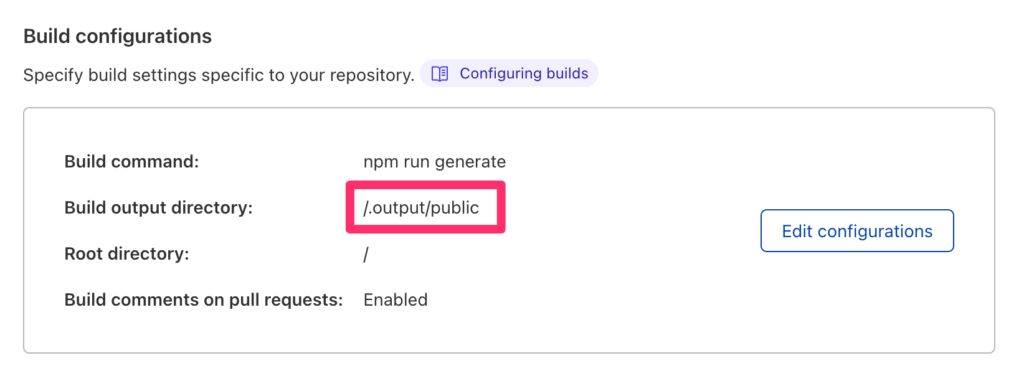Click the 'Specify build settings' description text
Viewport: 1024px width, 386px height.
[219, 75]
